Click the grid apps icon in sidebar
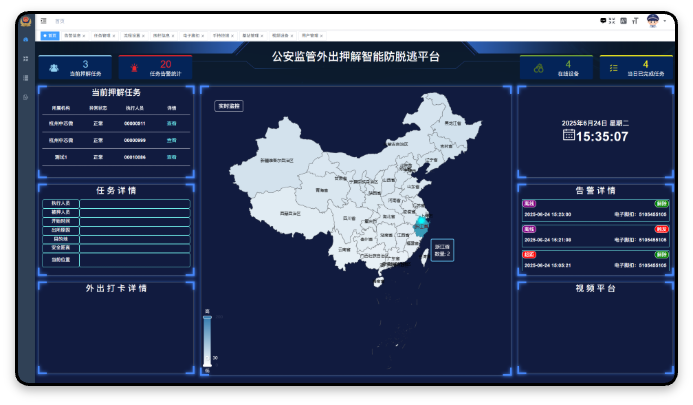 [x=26, y=58]
